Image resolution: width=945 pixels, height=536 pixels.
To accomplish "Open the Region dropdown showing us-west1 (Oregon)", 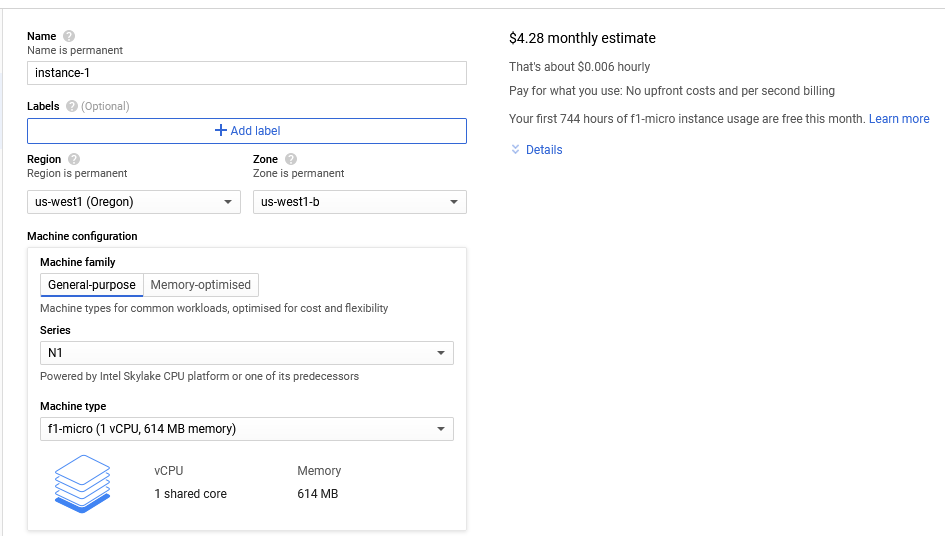I will [134, 202].
